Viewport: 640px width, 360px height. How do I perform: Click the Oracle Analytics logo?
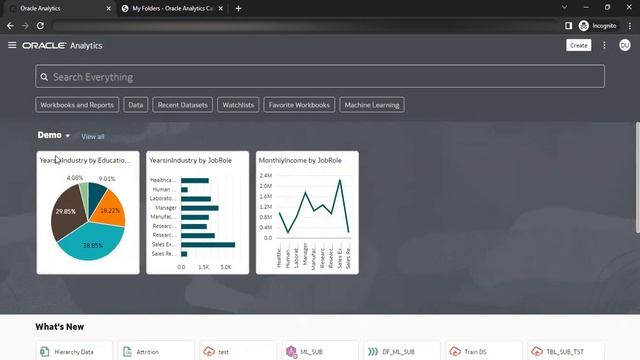click(x=62, y=45)
